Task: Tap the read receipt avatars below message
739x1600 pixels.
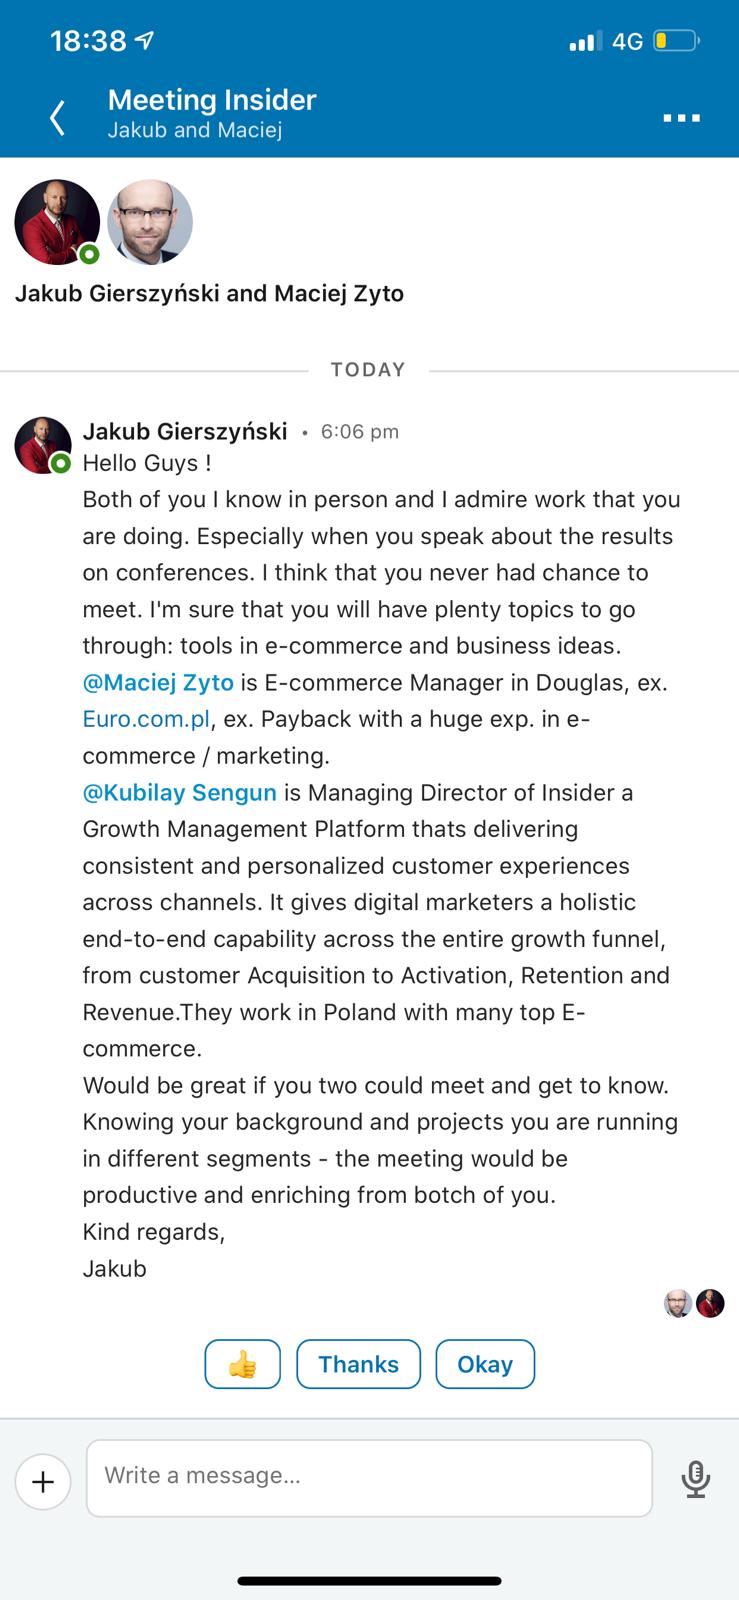Action: tap(694, 1304)
